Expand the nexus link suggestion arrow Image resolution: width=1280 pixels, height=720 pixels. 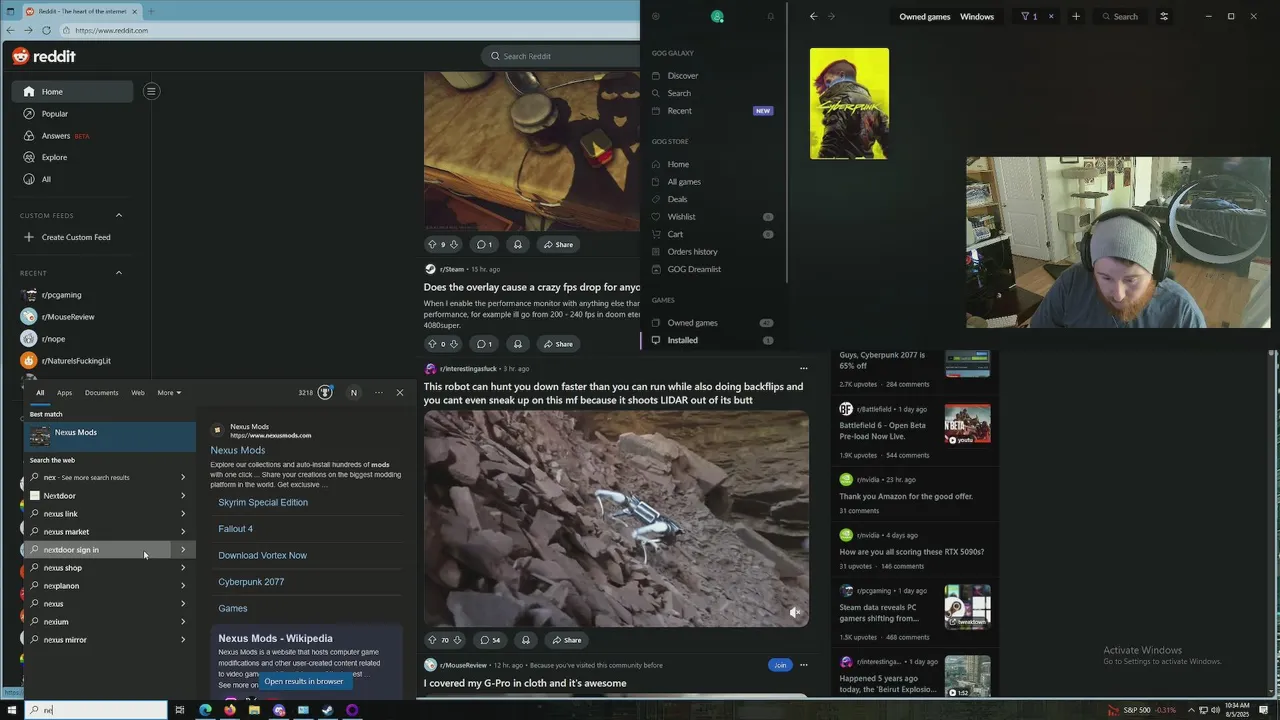point(183,514)
